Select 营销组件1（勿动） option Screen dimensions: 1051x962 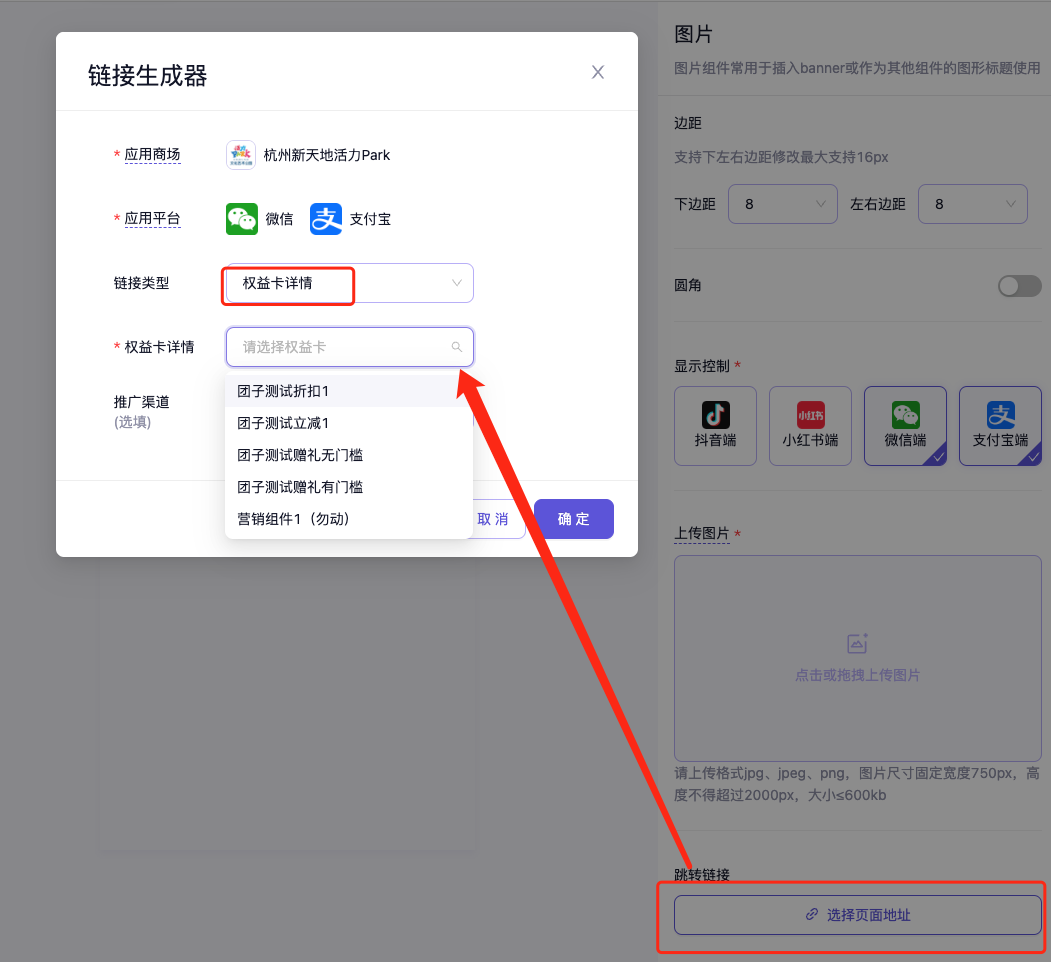click(x=293, y=519)
